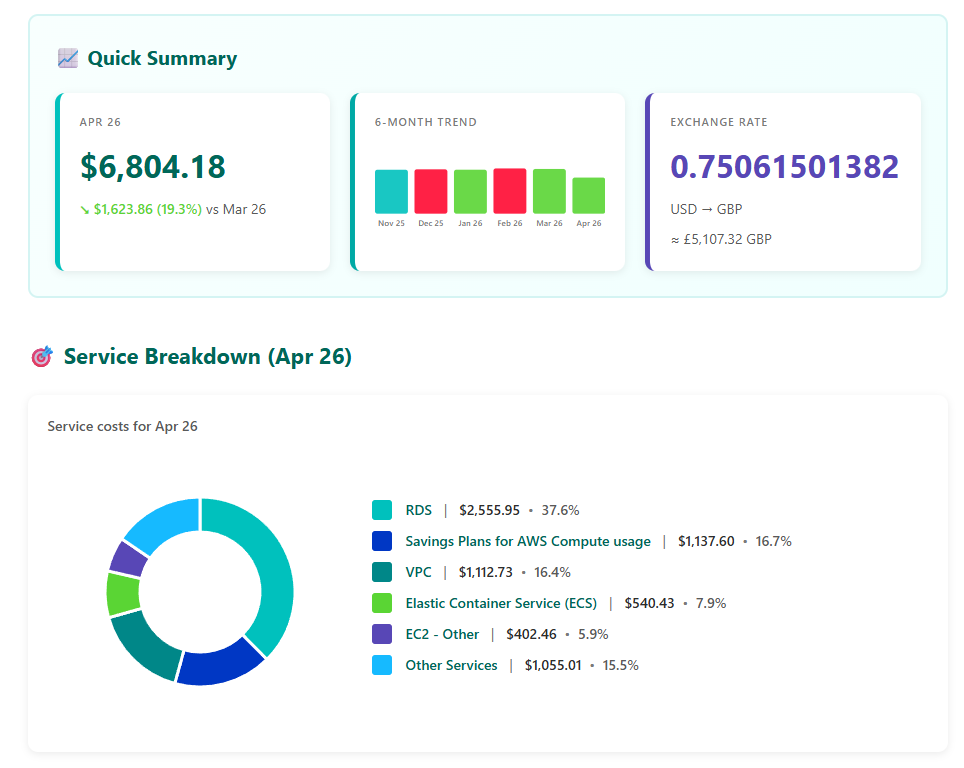Open the RDS service link
The image size is (964, 768).
coord(419,510)
